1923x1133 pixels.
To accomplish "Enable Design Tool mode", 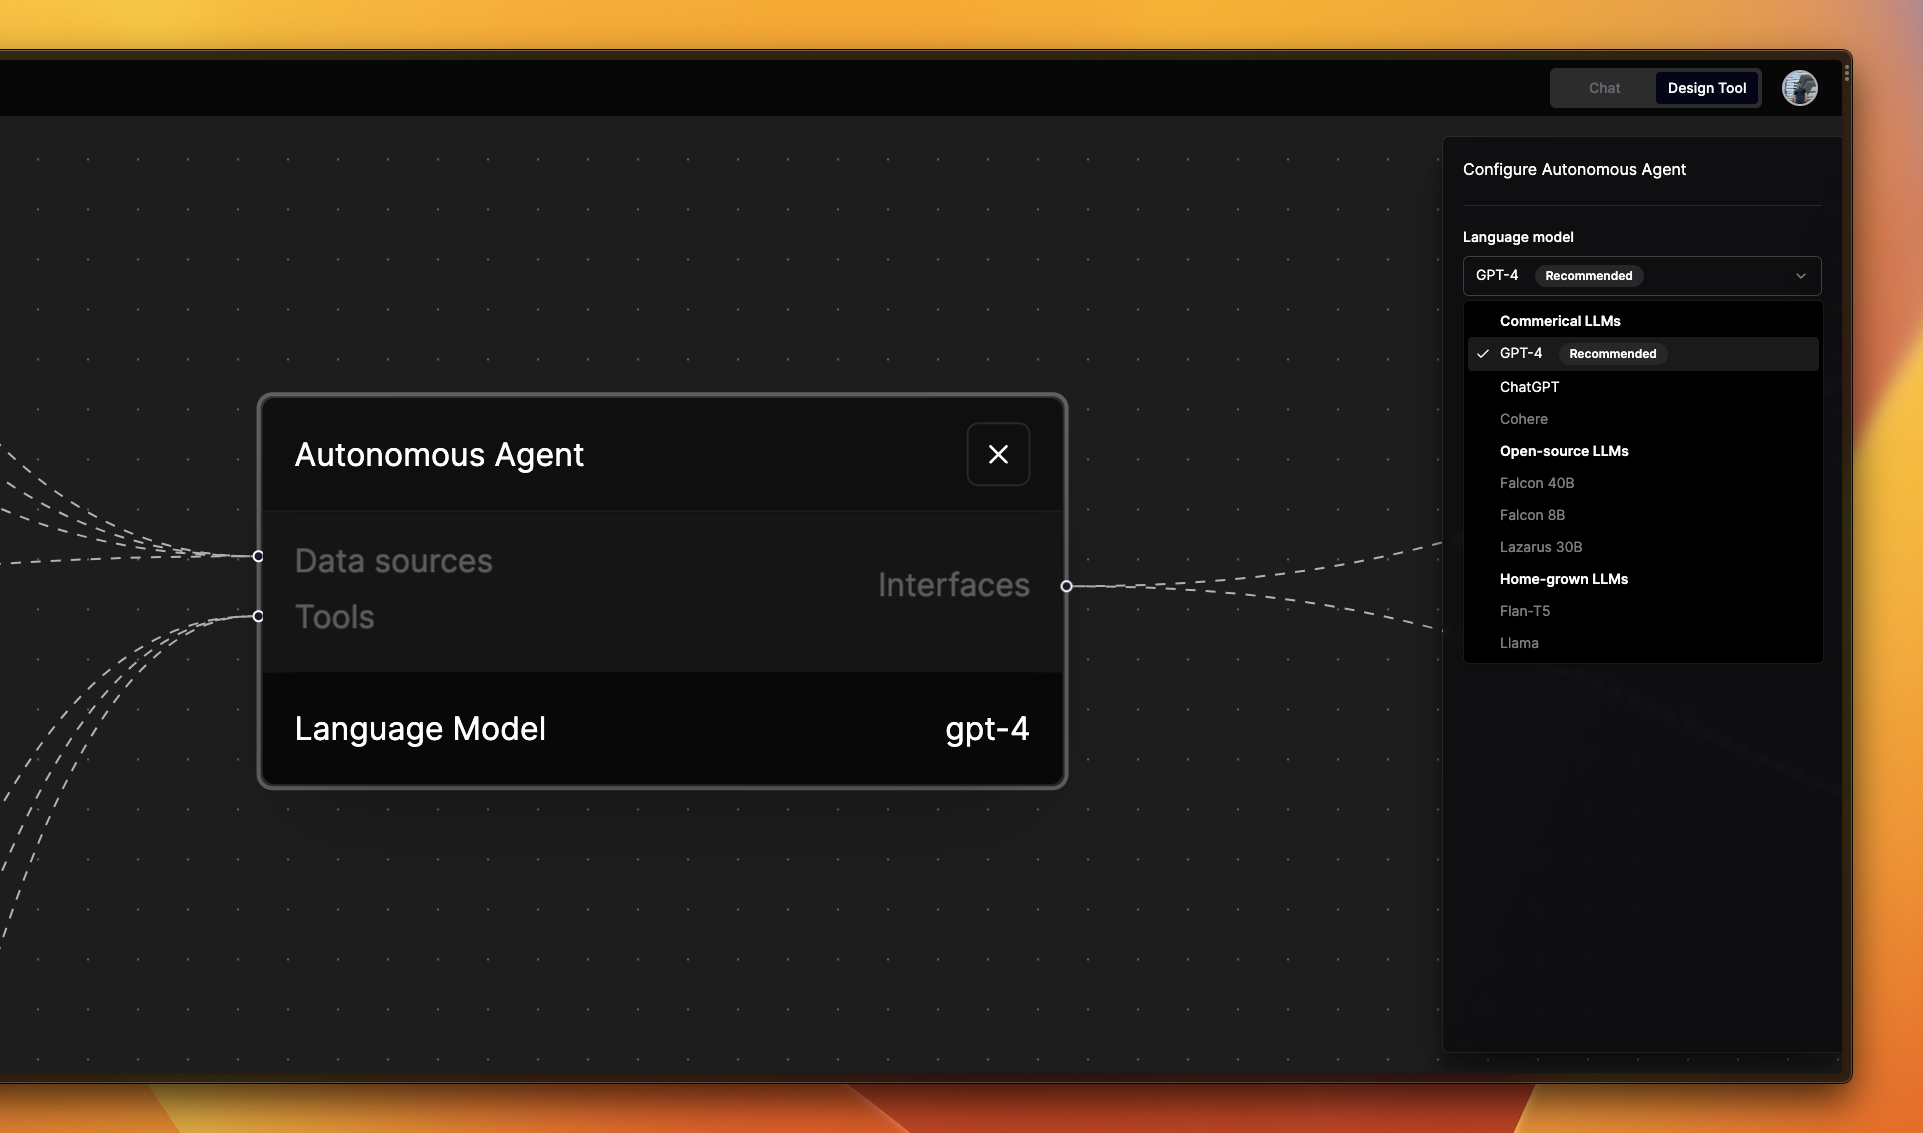I will (1706, 88).
